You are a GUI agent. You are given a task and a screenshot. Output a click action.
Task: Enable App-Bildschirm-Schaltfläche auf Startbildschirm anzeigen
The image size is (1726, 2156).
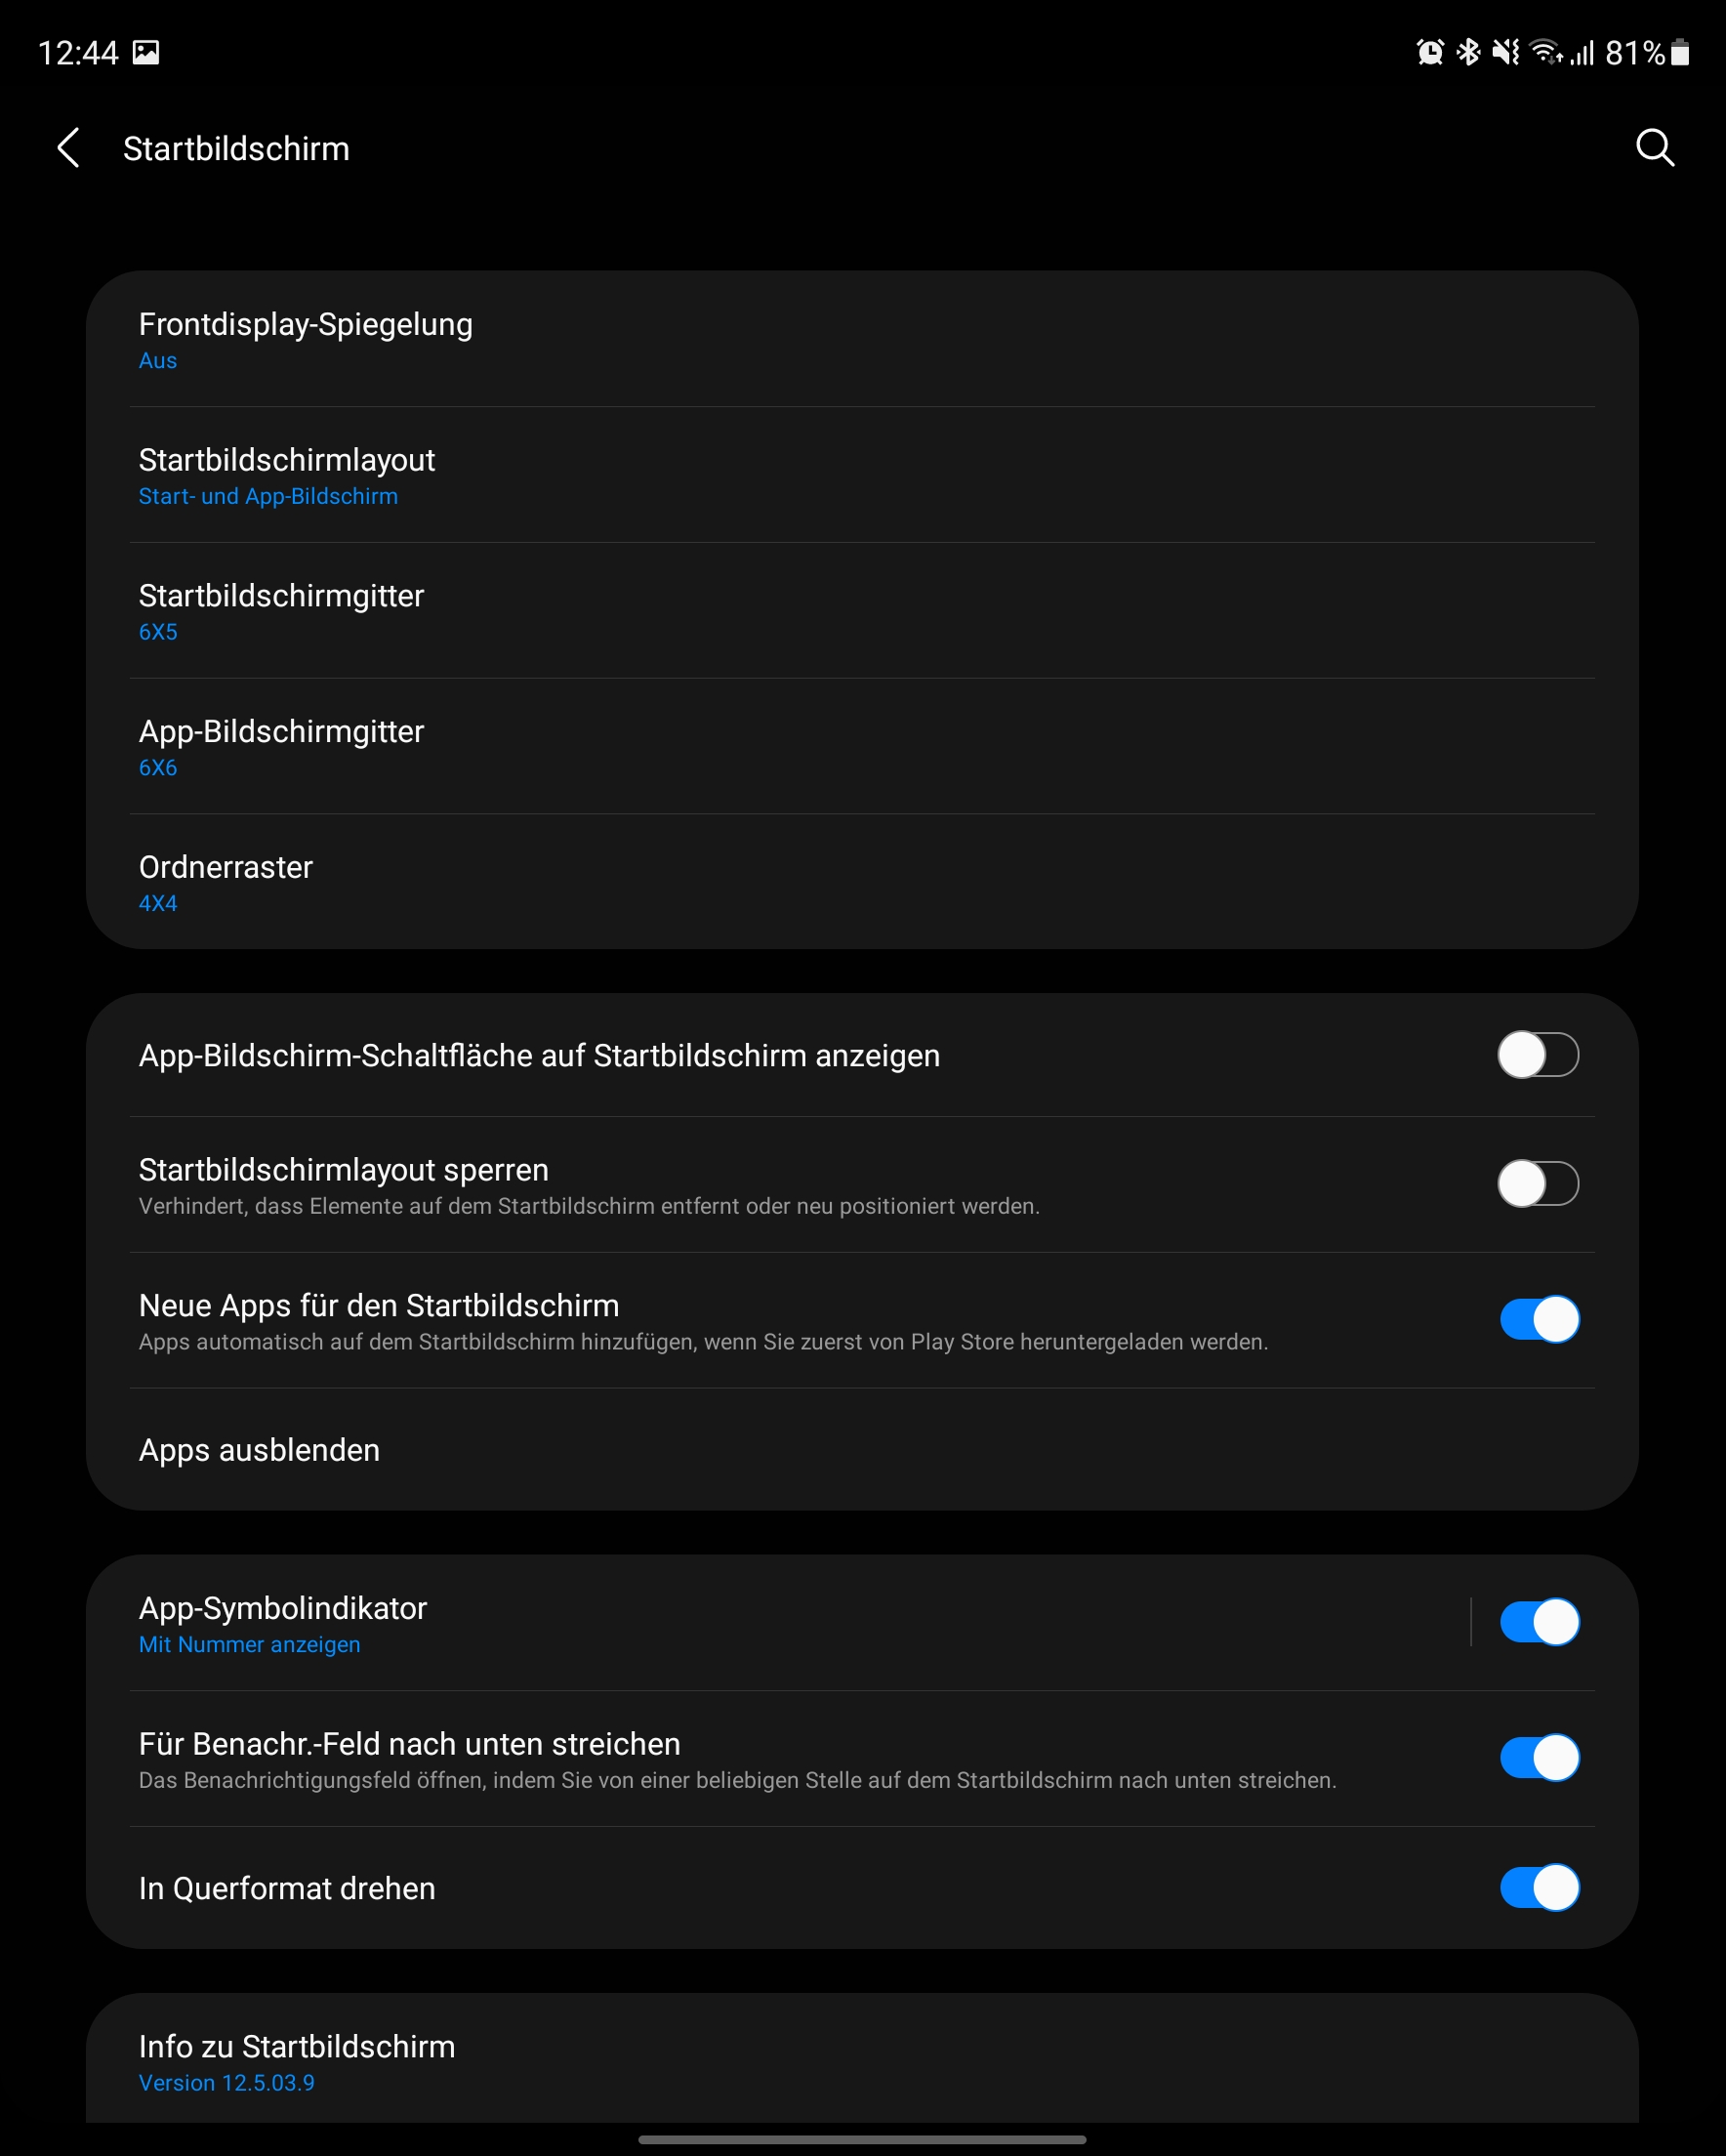(x=1538, y=1055)
